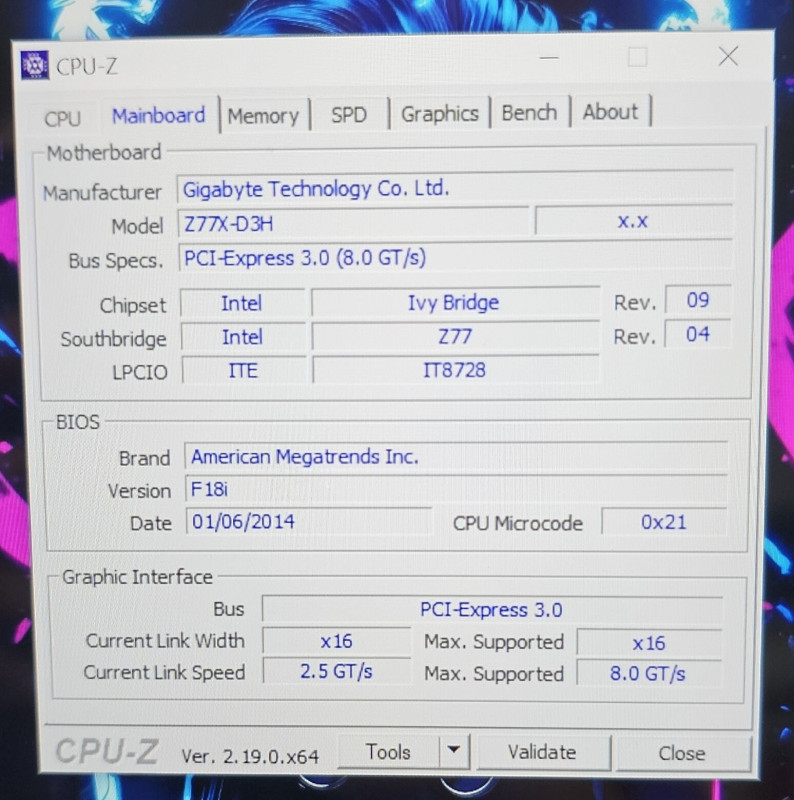Click the LPCIO vendor ITE field
The width and height of the screenshot is (794, 800).
pyautogui.click(x=243, y=370)
